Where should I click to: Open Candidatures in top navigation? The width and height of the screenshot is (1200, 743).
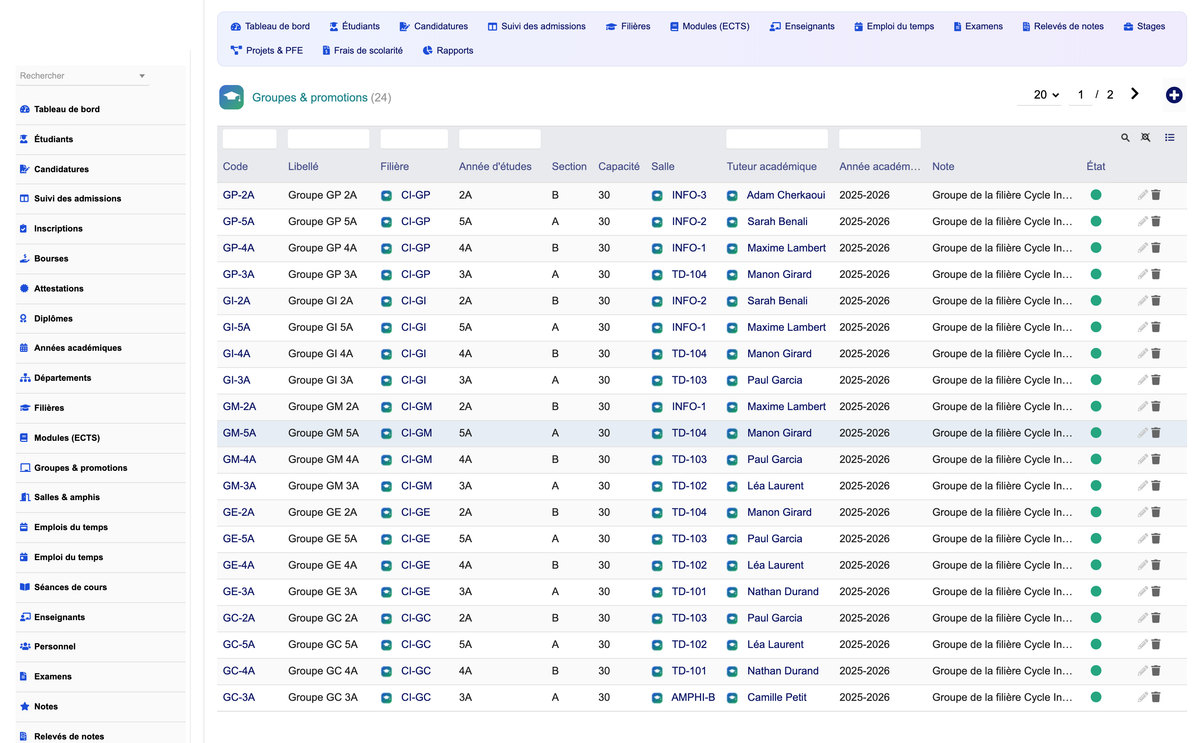pos(433,27)
